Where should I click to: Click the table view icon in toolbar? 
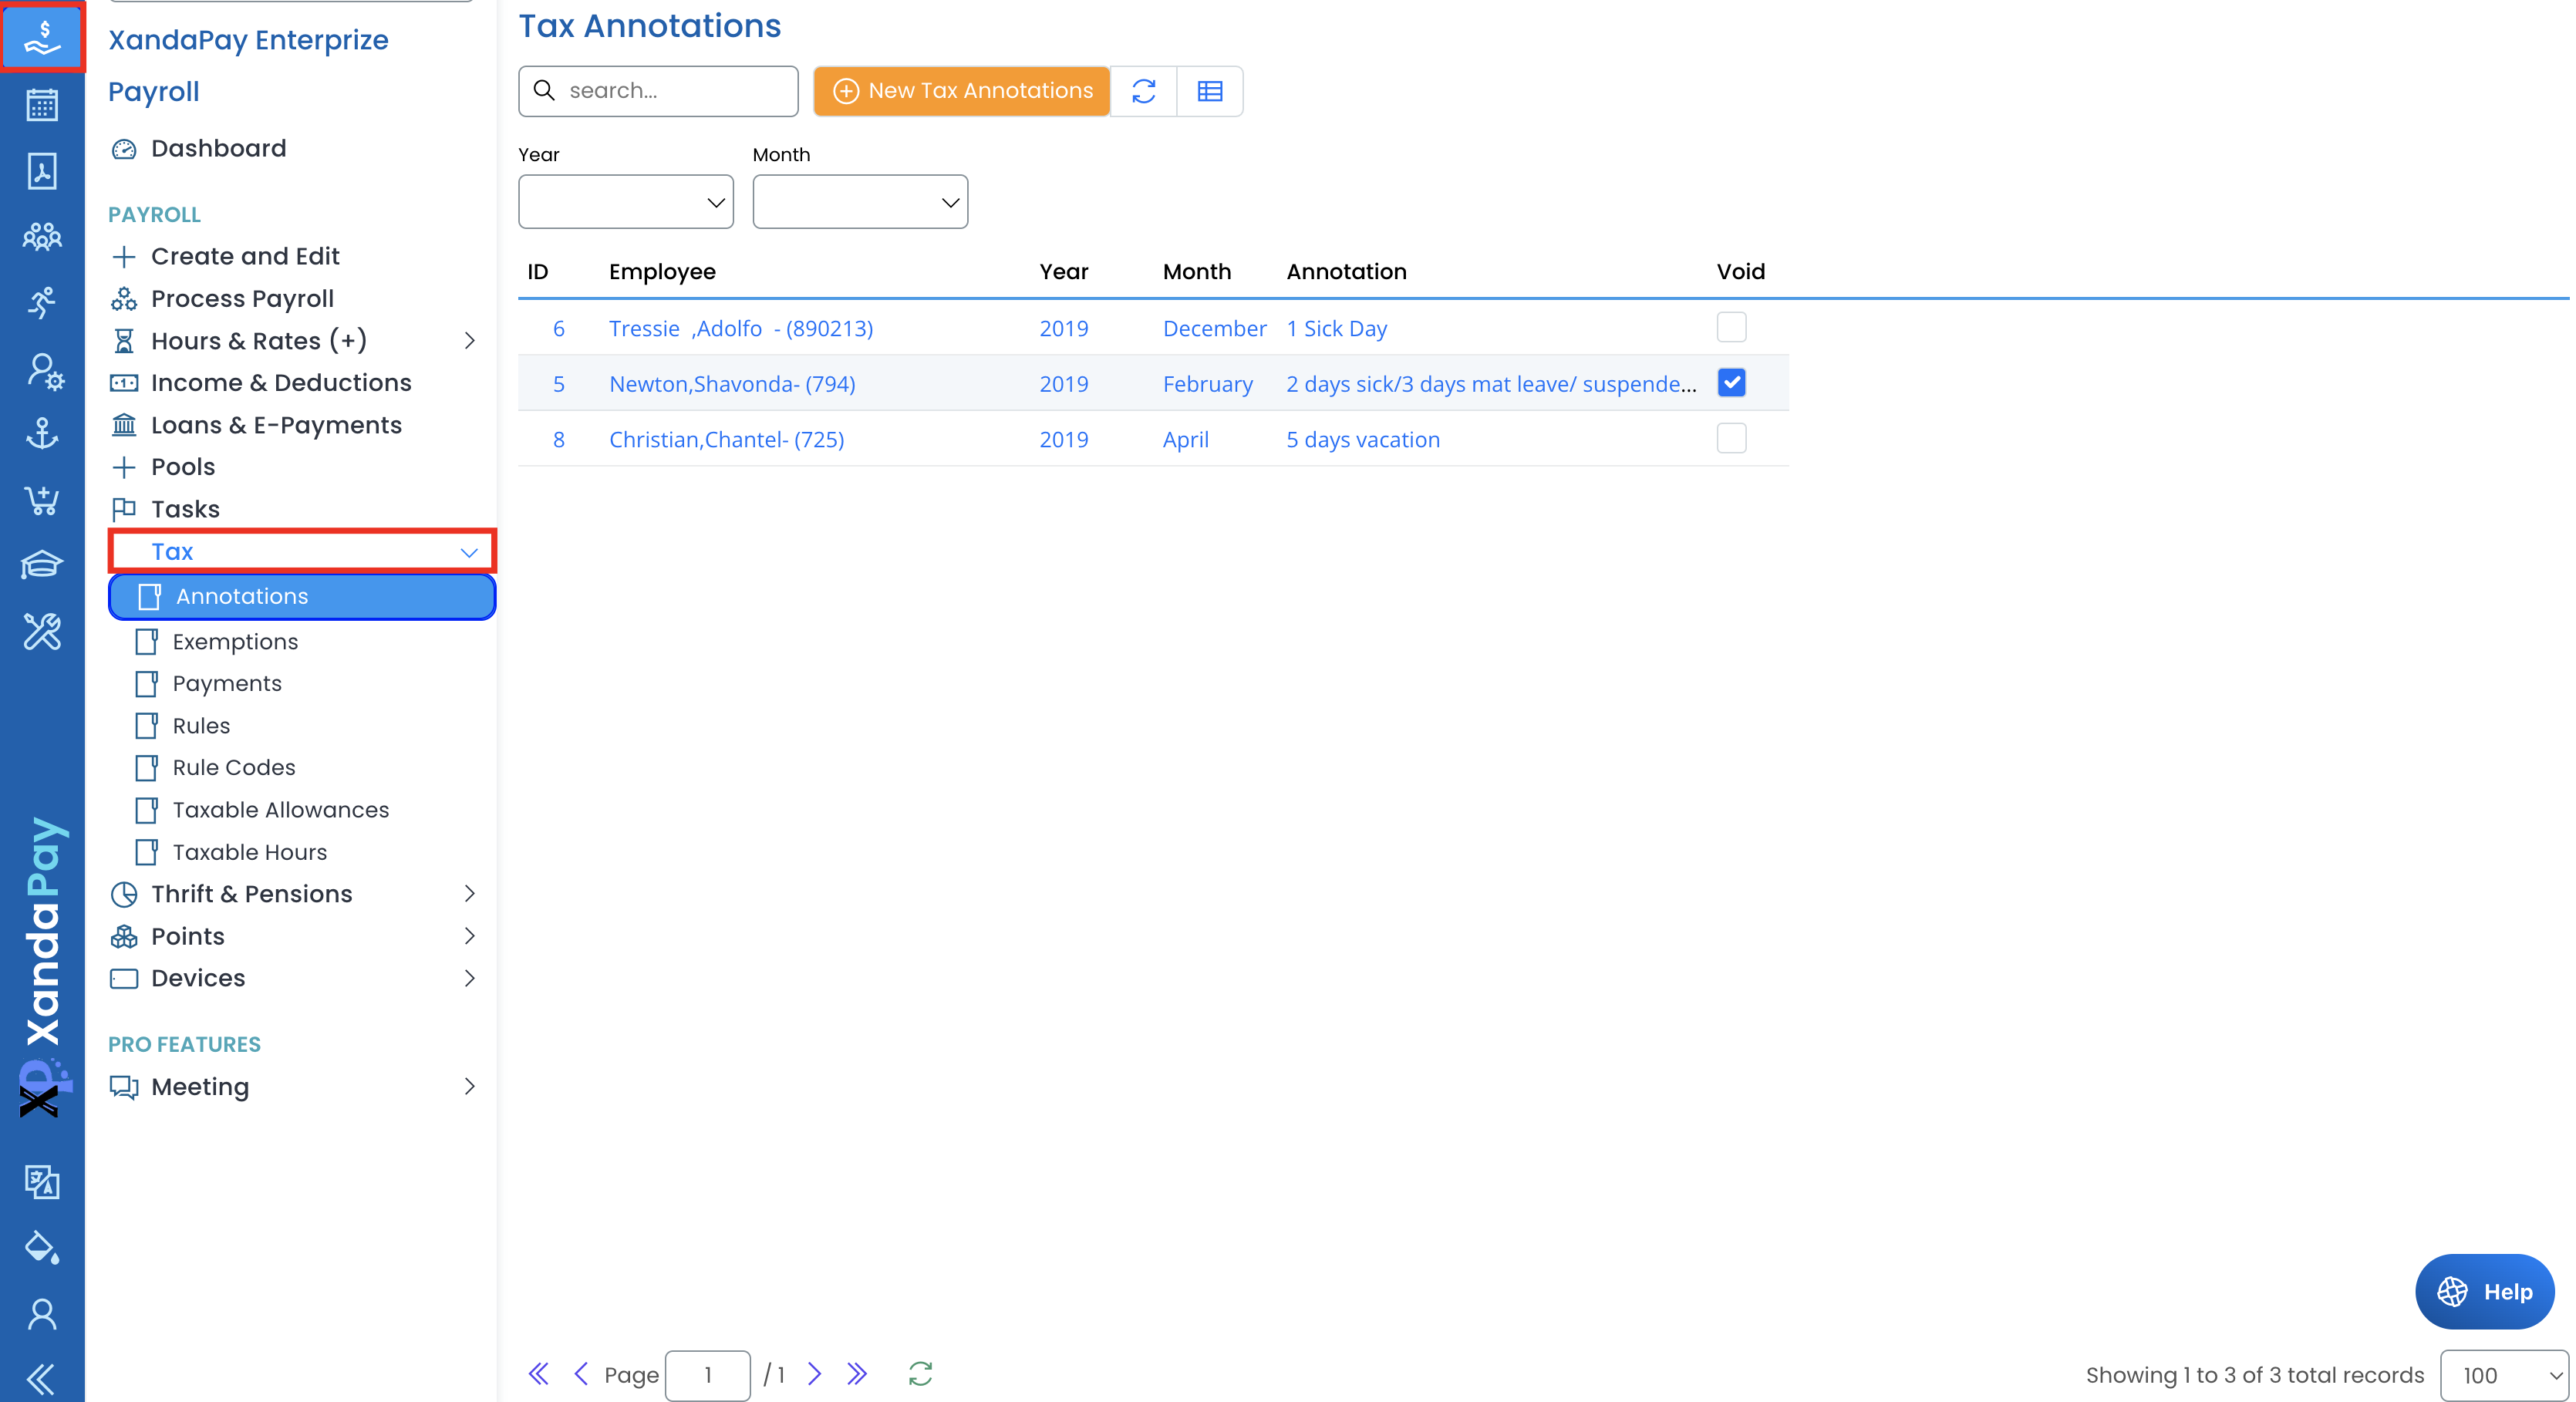click(x=1209, y=91)
